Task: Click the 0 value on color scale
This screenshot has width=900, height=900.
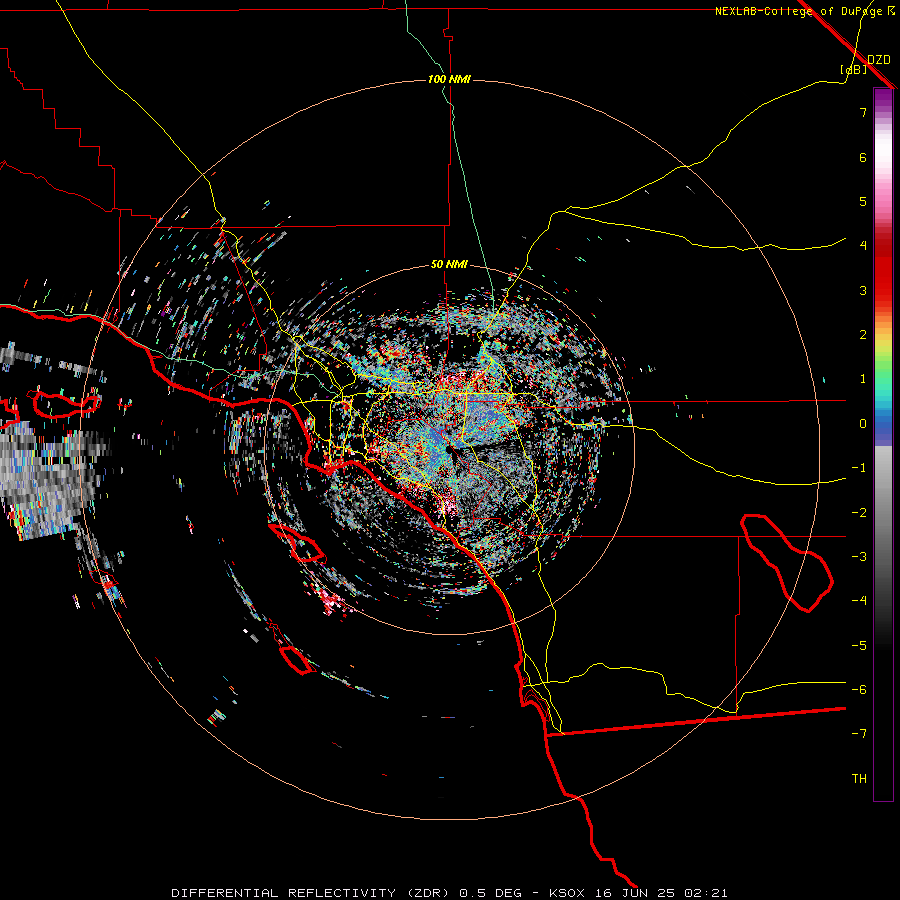Action: (x=863, y=424)
